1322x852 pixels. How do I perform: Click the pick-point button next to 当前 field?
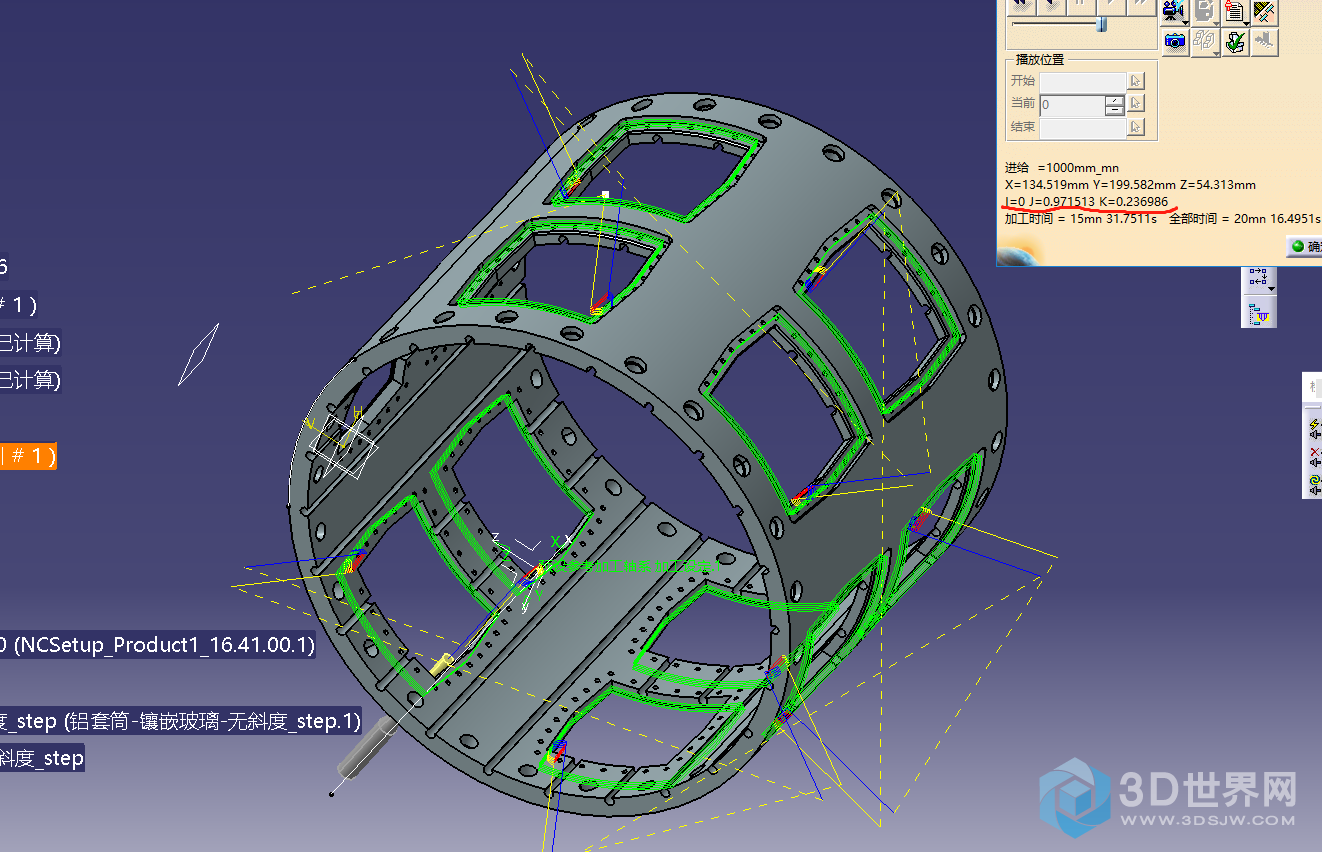coord(1136,104)
